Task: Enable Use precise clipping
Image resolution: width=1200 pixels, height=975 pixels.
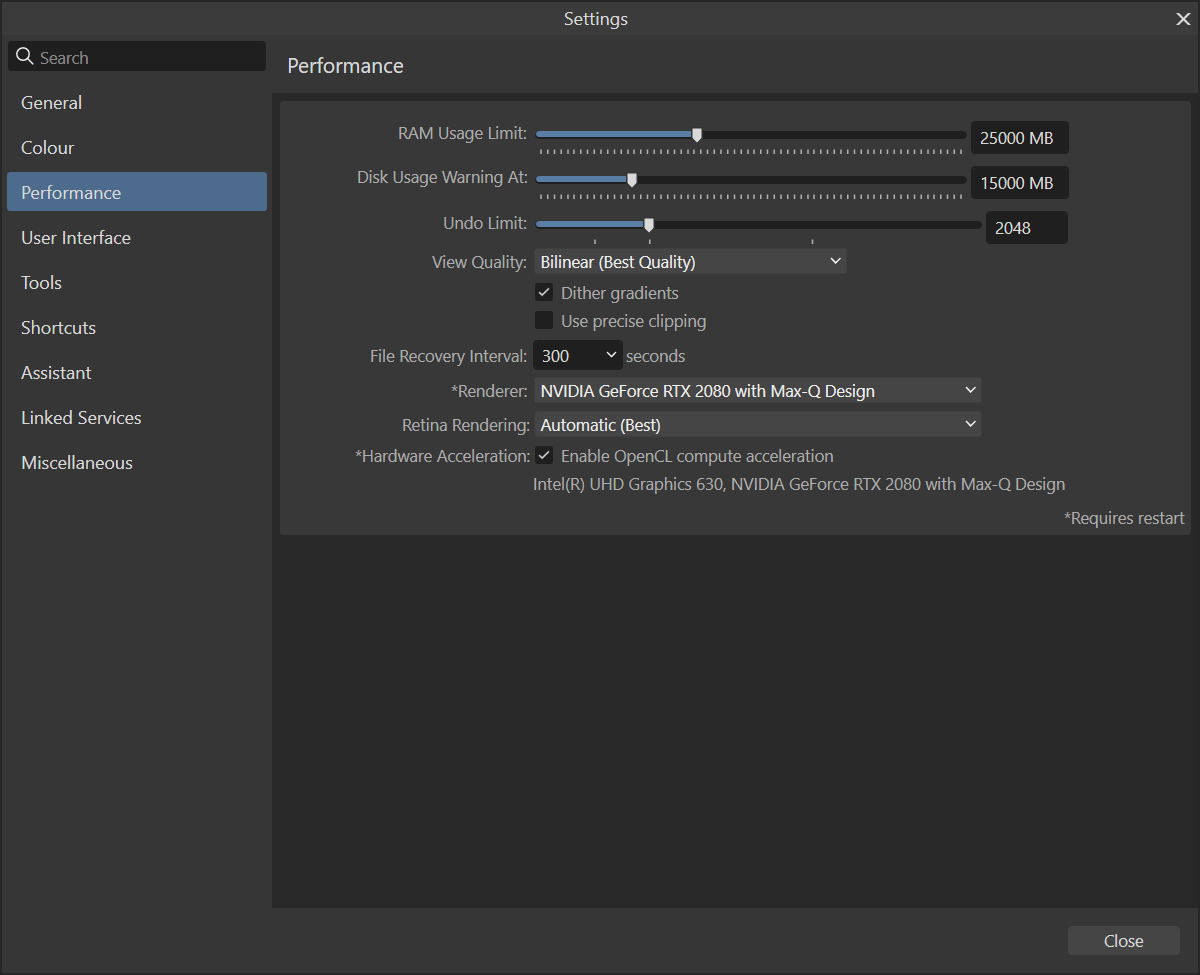Action: (x=544, y=320)
